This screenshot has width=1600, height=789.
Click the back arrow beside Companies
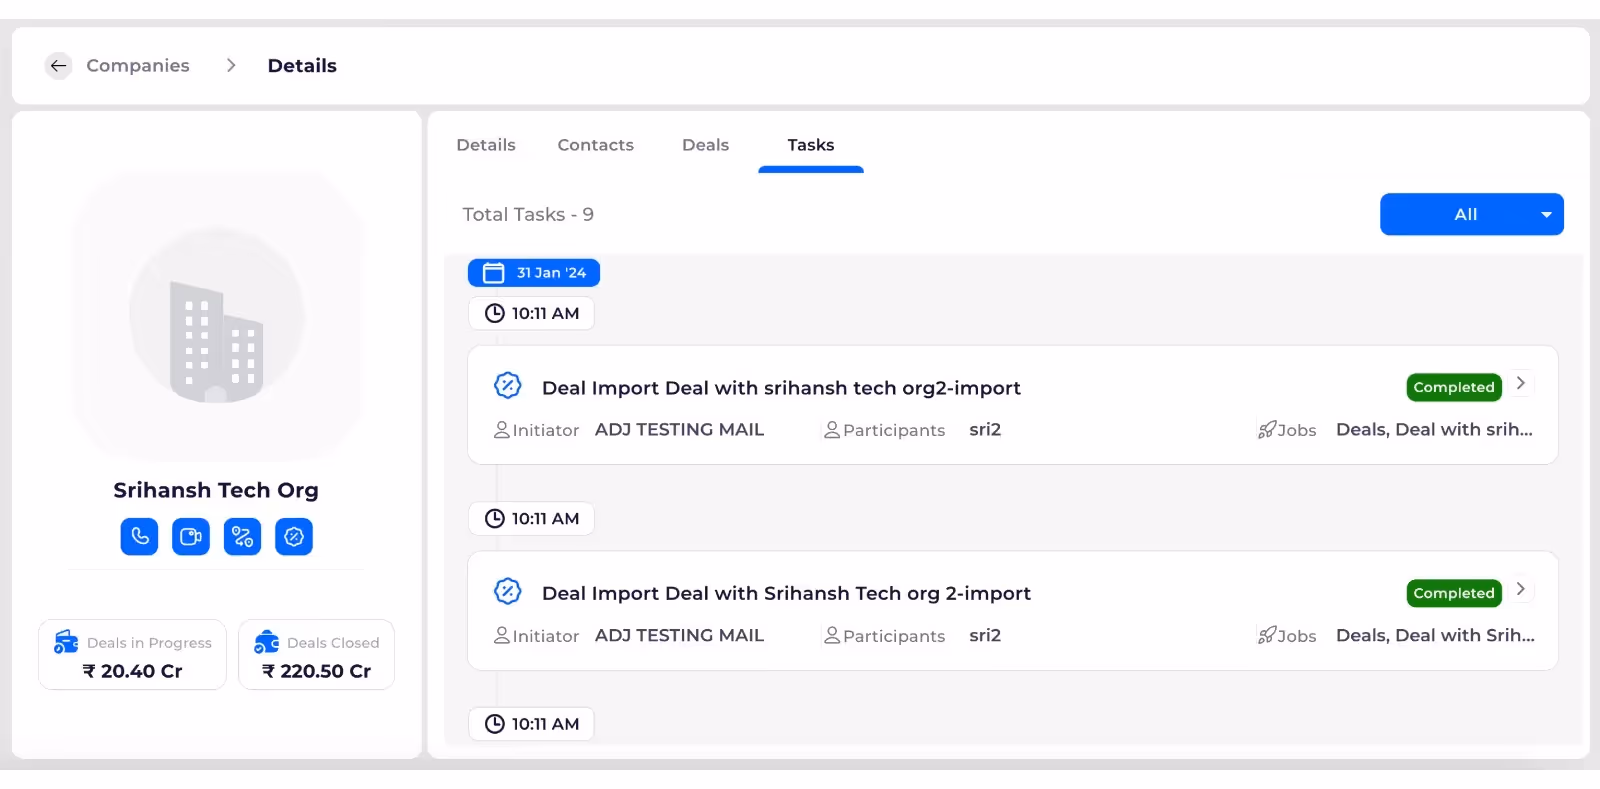58,66
